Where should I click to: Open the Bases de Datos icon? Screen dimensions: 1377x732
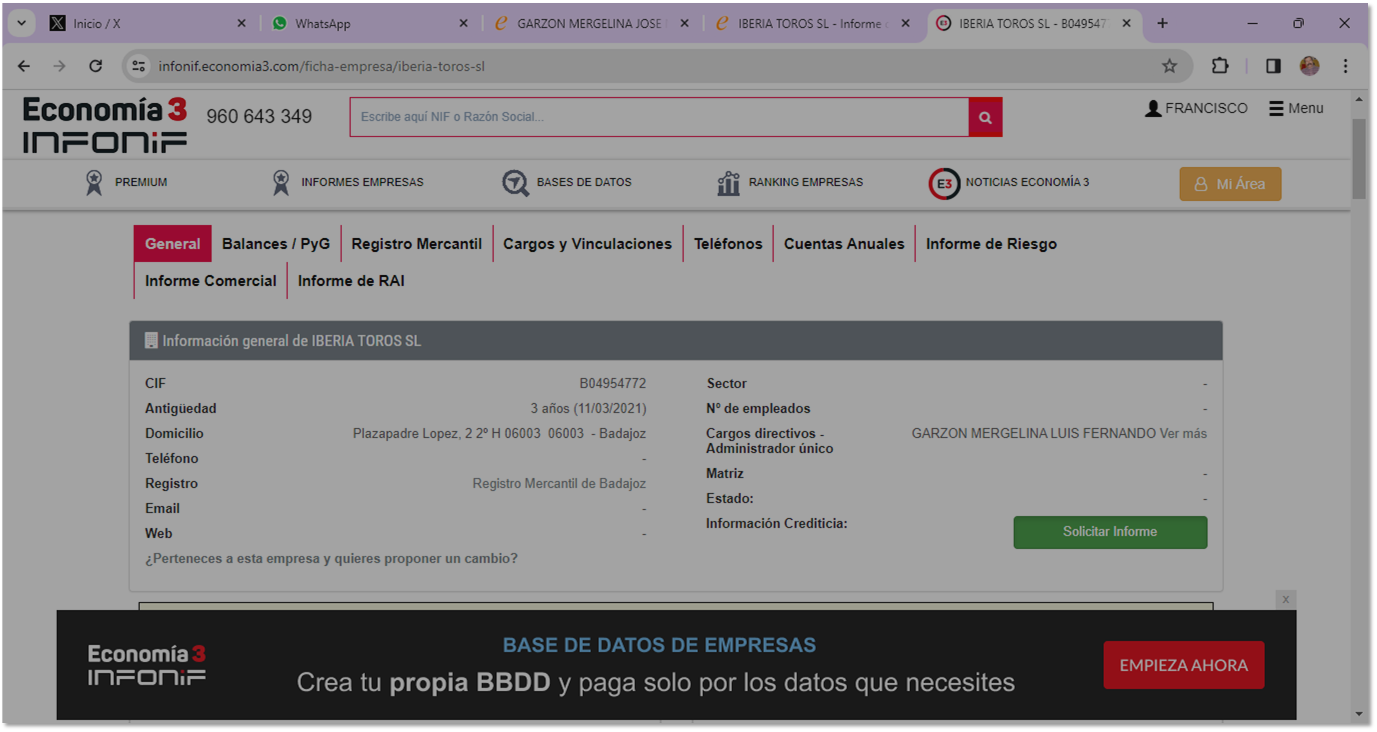tap(515, 183)
